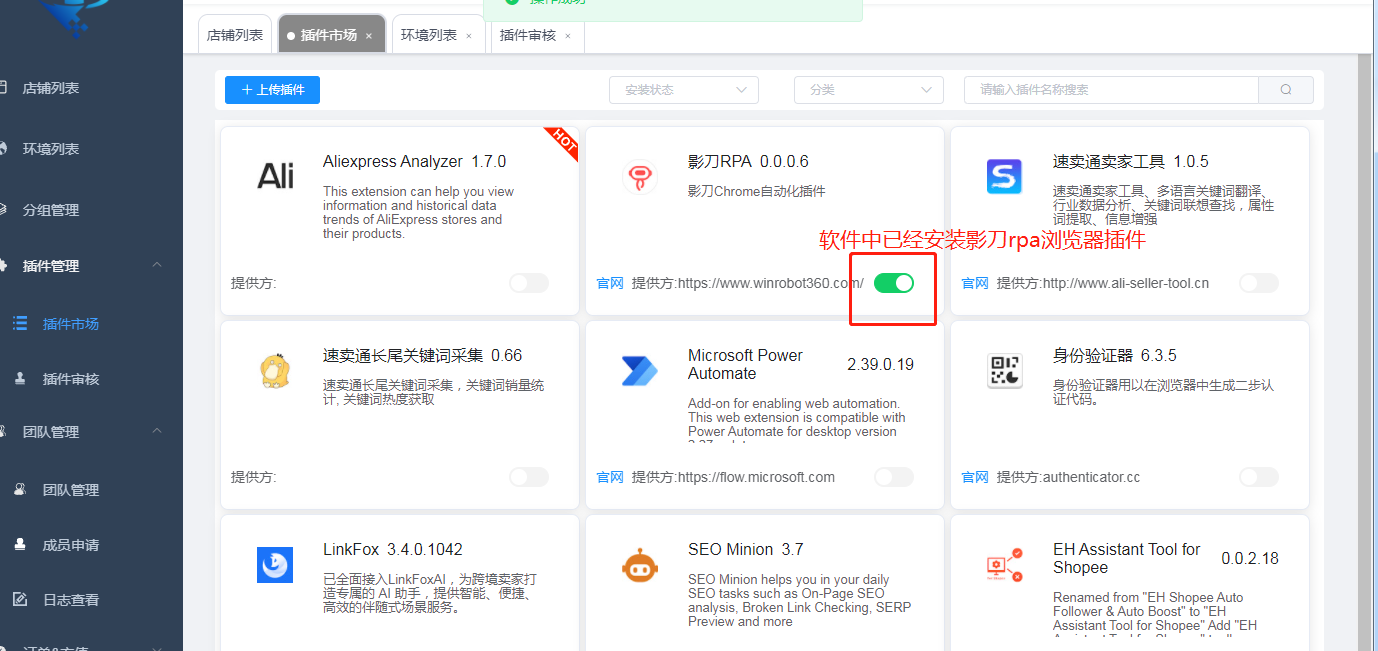Click the 影刀RPA 0.0.0.6 title
Screen dimensions: 1378x651
click(748, 161)
